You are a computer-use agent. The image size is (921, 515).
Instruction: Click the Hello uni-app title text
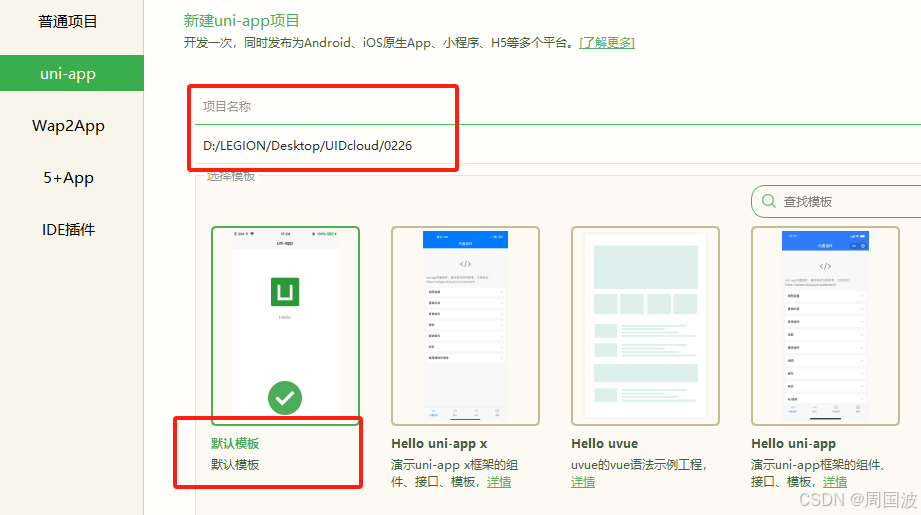tap(794, 443)
